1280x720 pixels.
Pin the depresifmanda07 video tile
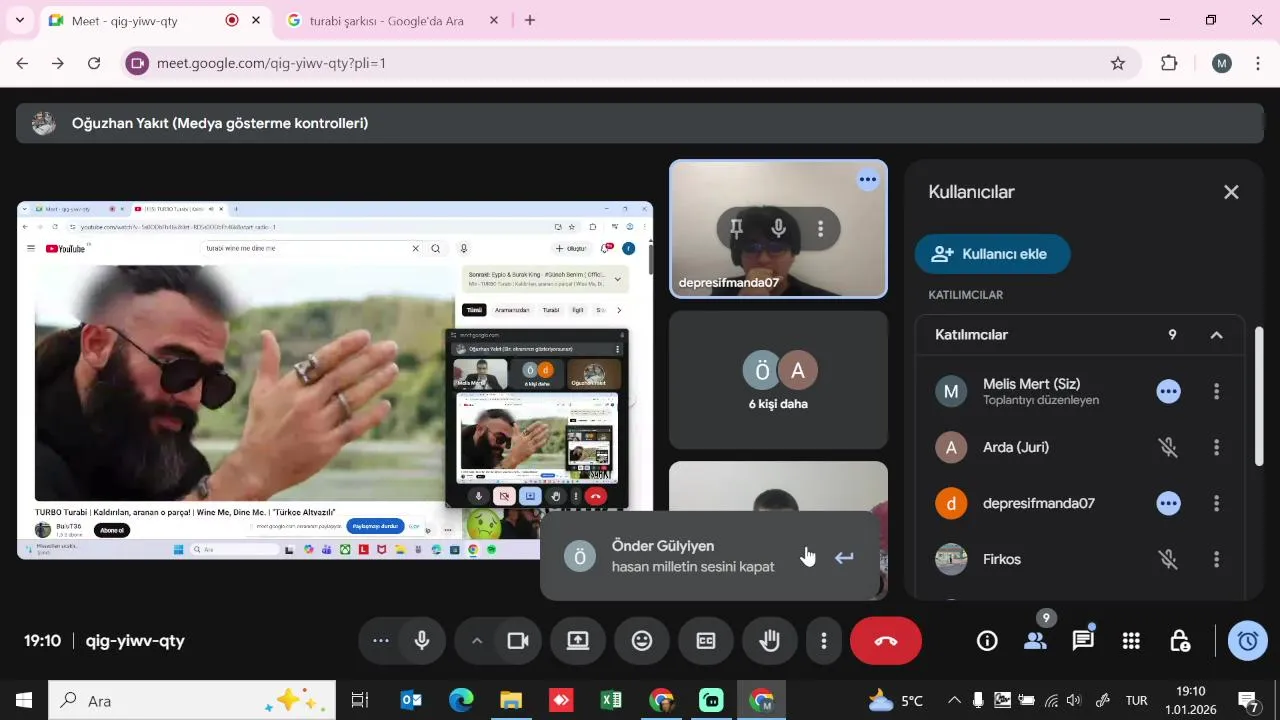point(736,229)
